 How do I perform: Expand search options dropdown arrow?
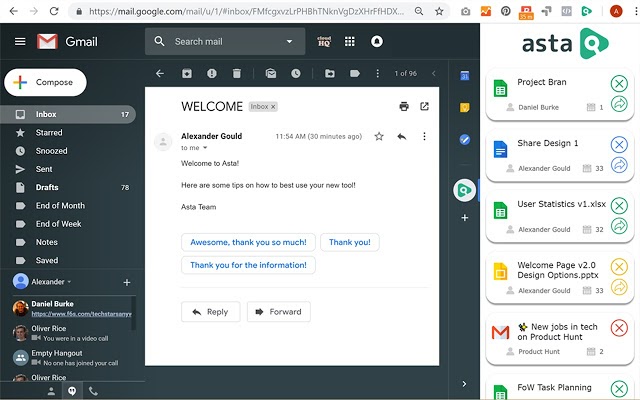289,42
